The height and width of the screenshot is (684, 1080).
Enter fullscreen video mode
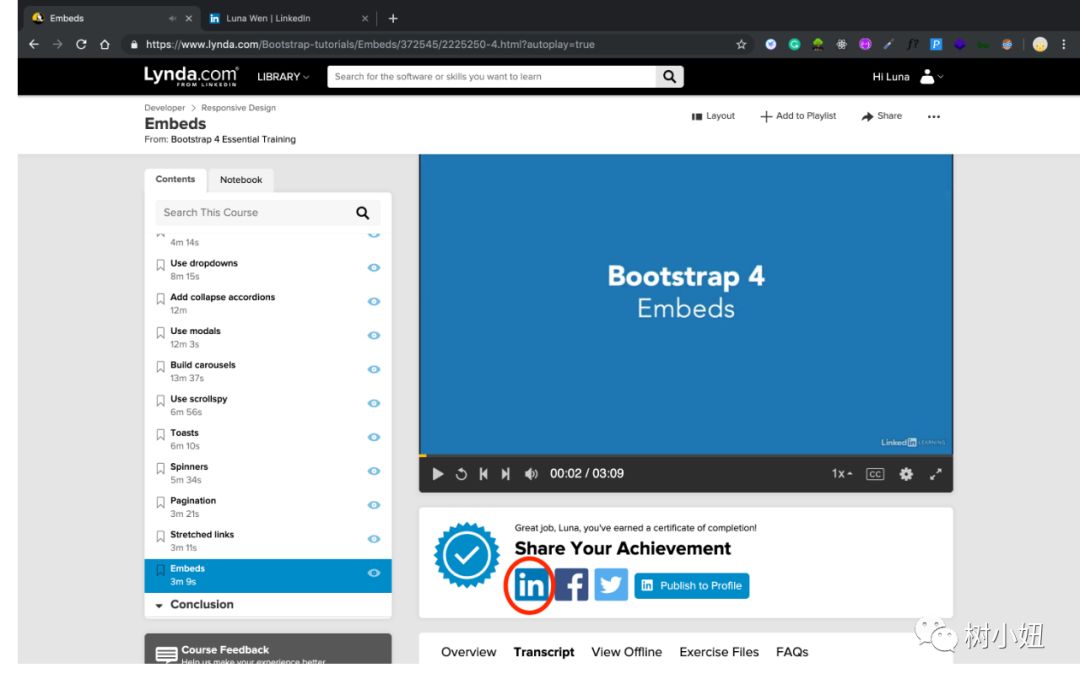tap(935, 474)
